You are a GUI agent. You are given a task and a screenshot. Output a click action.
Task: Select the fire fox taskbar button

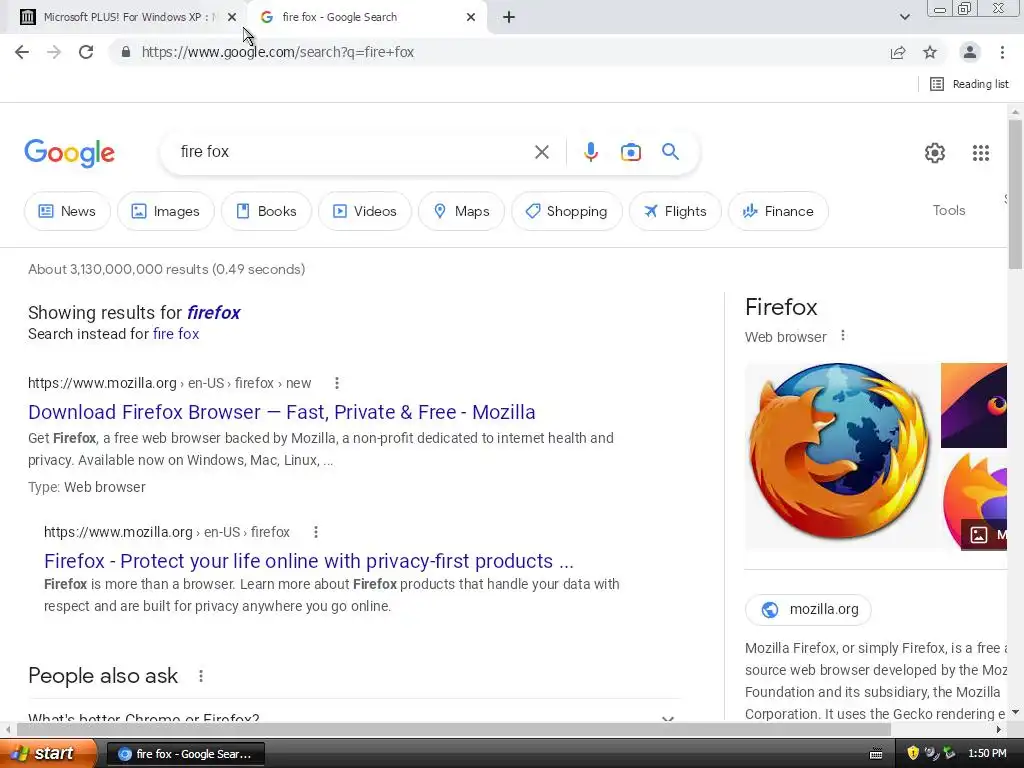(185, 754)
